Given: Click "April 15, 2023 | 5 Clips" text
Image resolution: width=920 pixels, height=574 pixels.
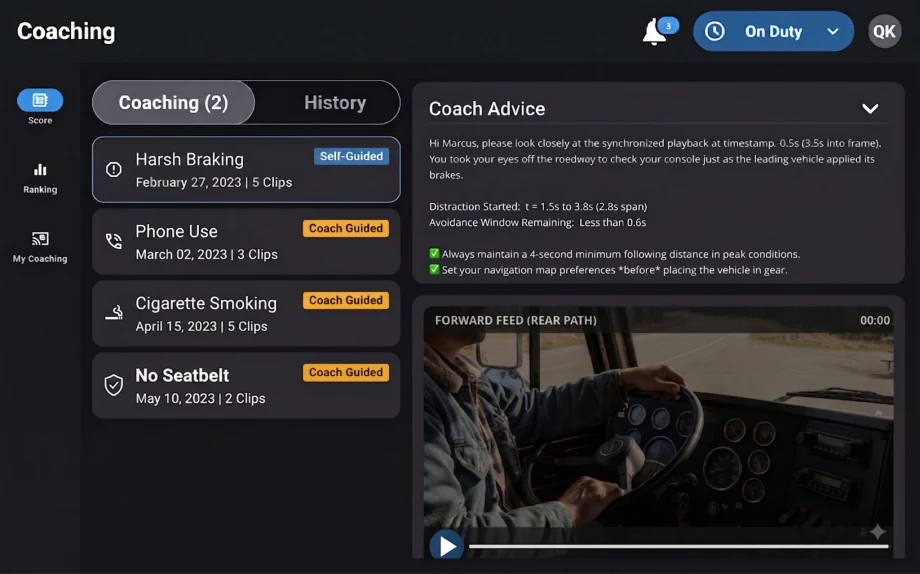Looking at the screenshot, I should (201, 326).
